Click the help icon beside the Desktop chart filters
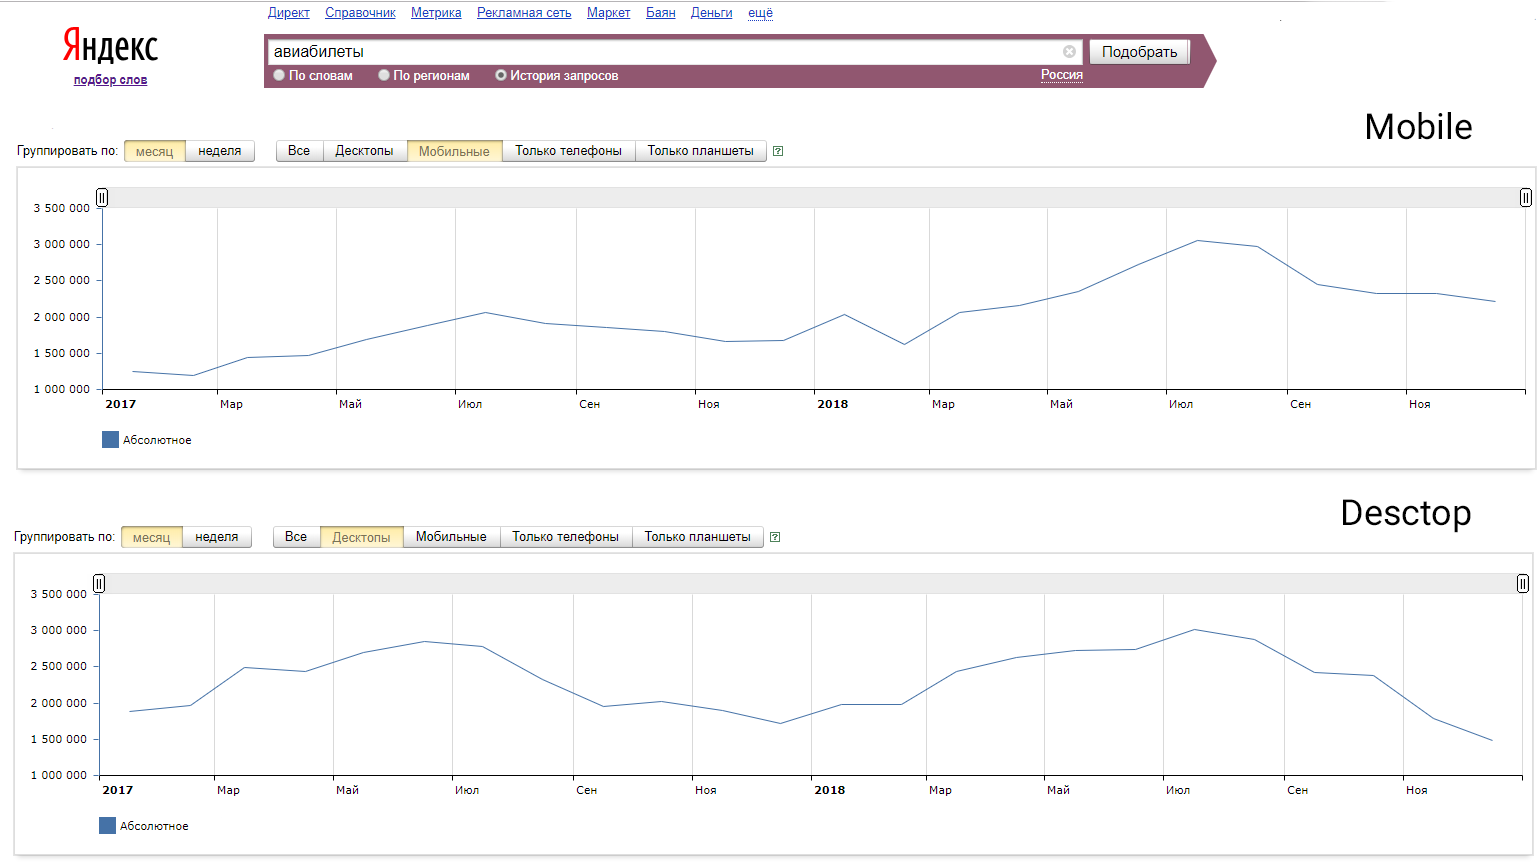Screen dimensions: 1540x864 (x=775, y=537)
